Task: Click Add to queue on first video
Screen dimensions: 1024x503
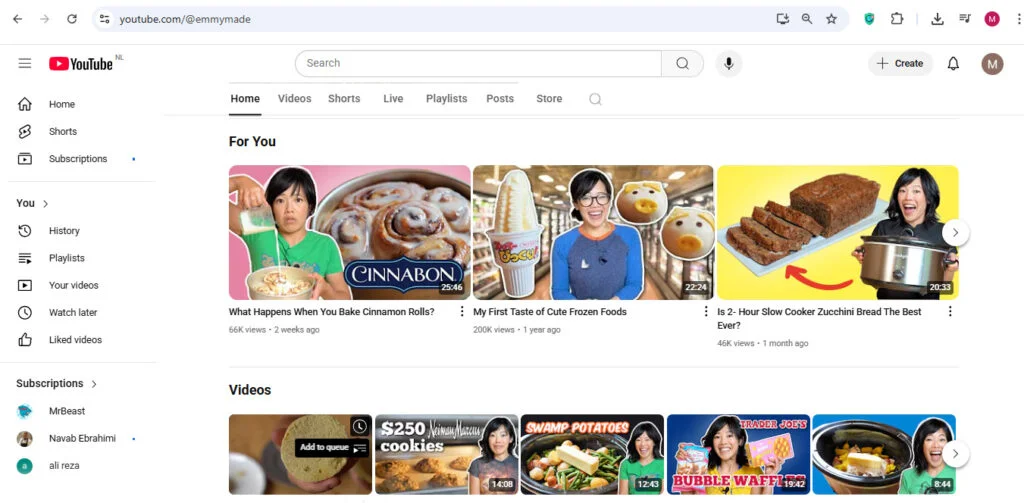Action: [x=359, y=448]
